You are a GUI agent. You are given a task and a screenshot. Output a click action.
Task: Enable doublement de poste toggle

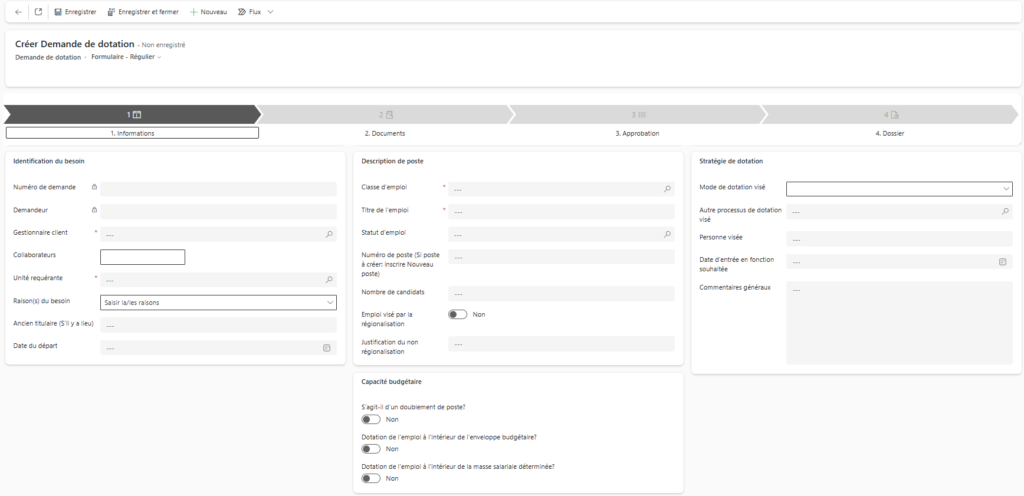pos(371,419)
